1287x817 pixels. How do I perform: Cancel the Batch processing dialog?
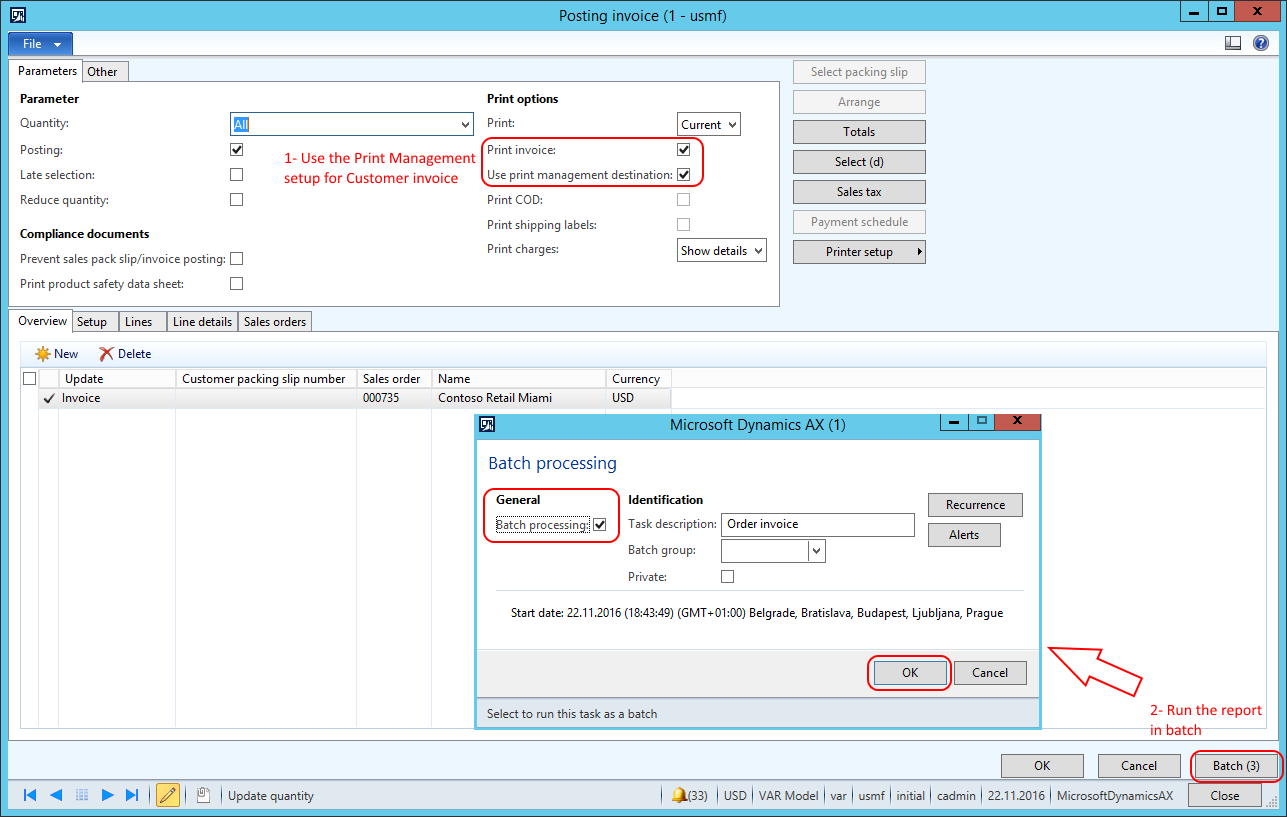(x=990, y=673)
